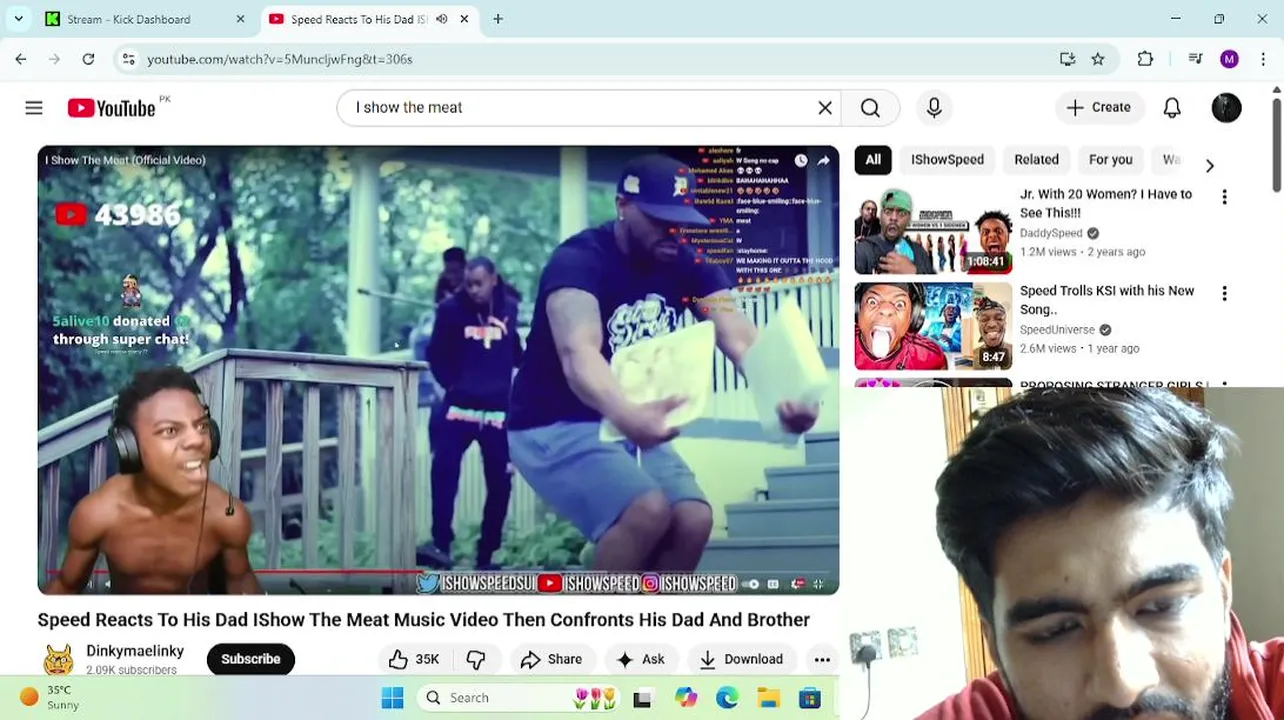The width and height of the screenshot is (1284, 720).
Task: Click Watch later clock icon in player
Action: tap(801, 160)
